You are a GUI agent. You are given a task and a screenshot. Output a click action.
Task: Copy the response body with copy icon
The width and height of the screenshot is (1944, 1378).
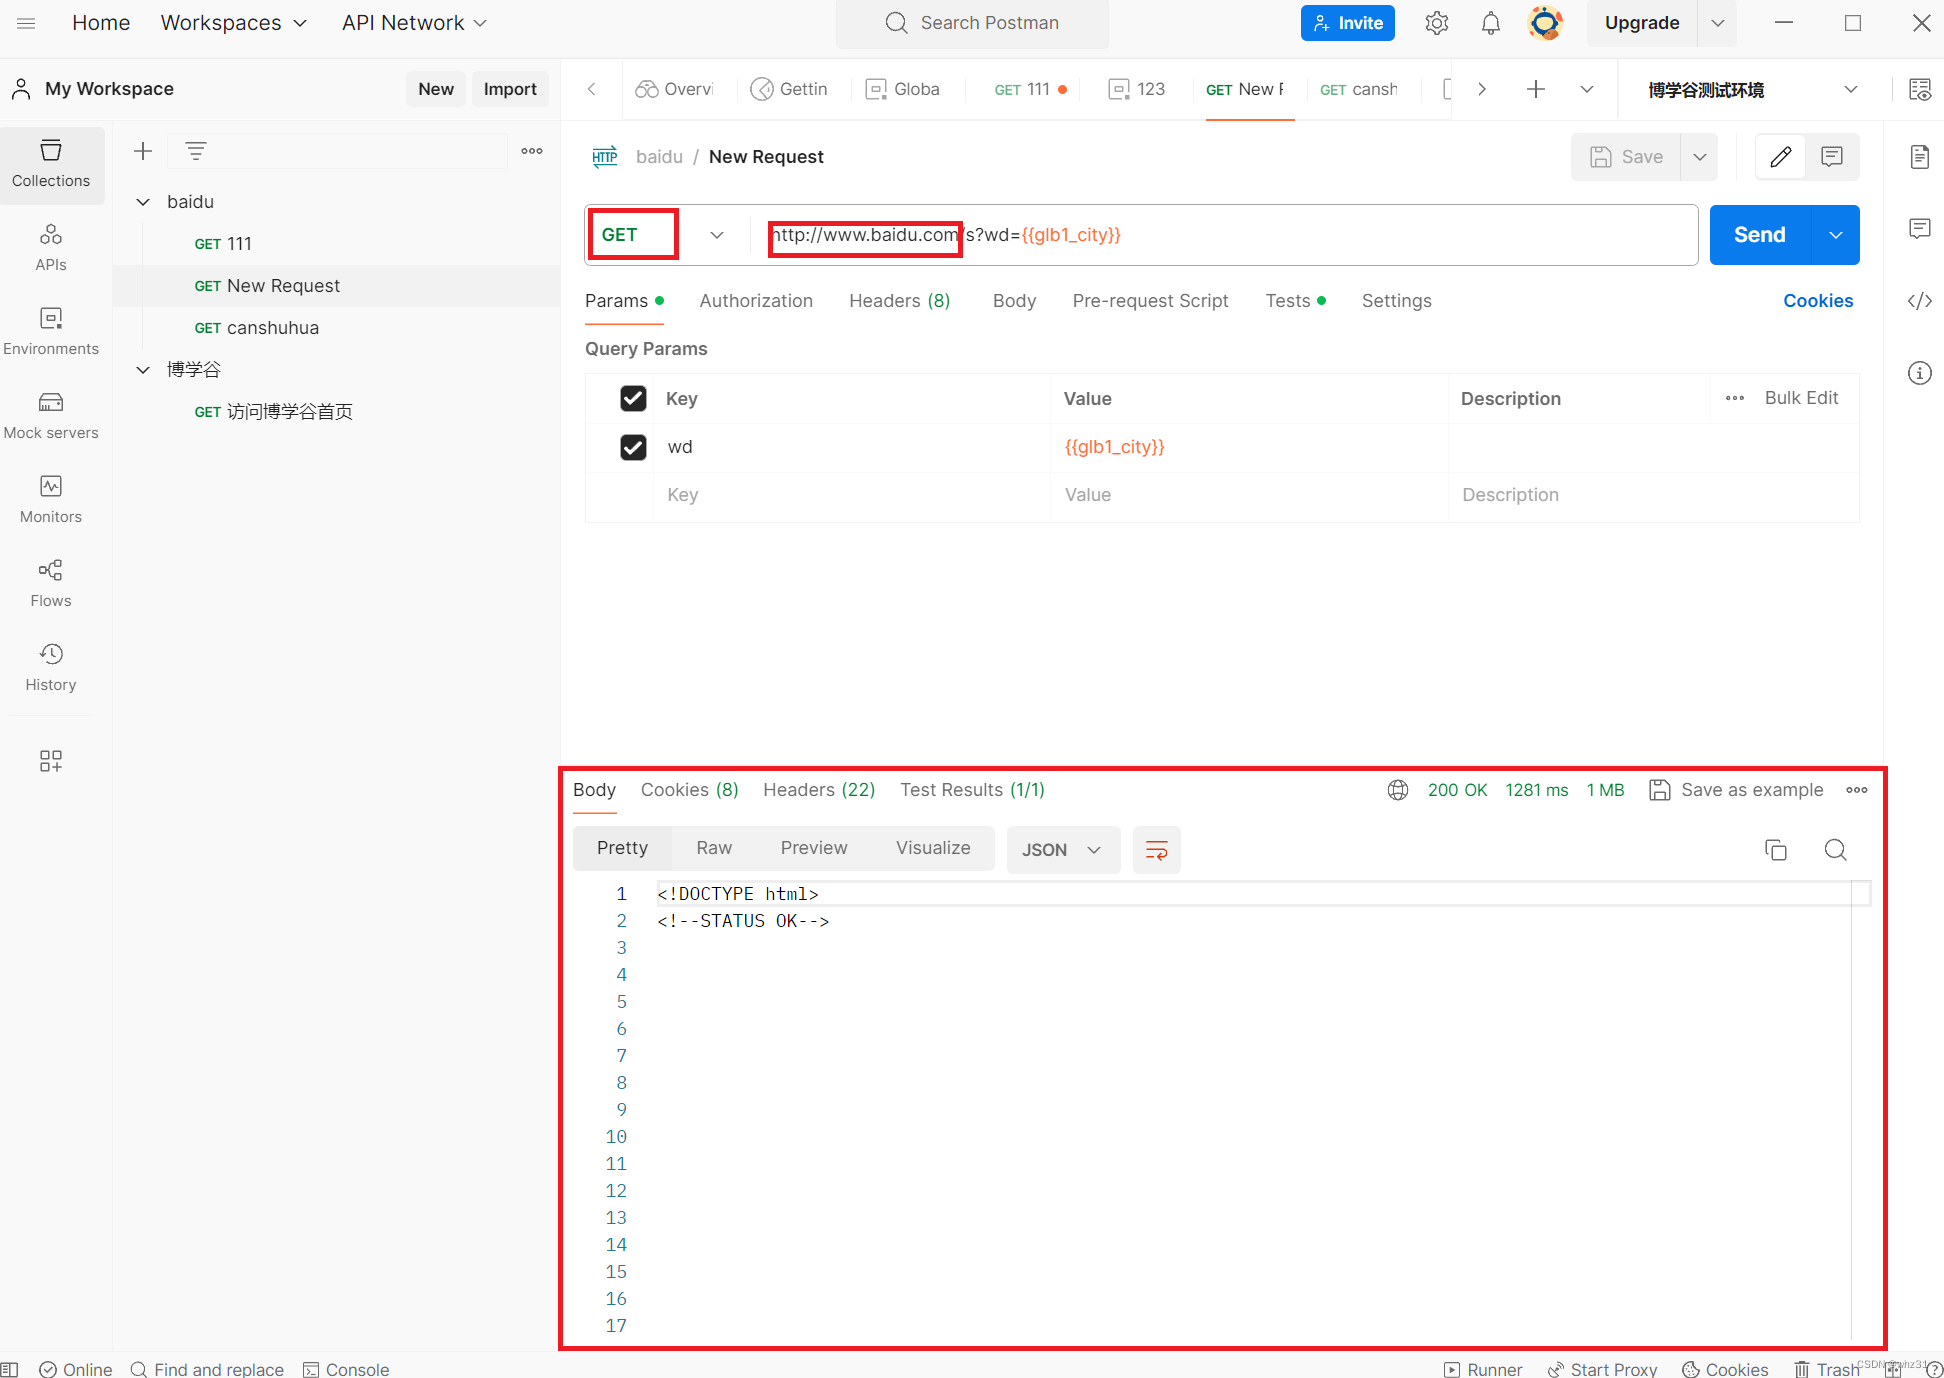[x=1776, y=850]
